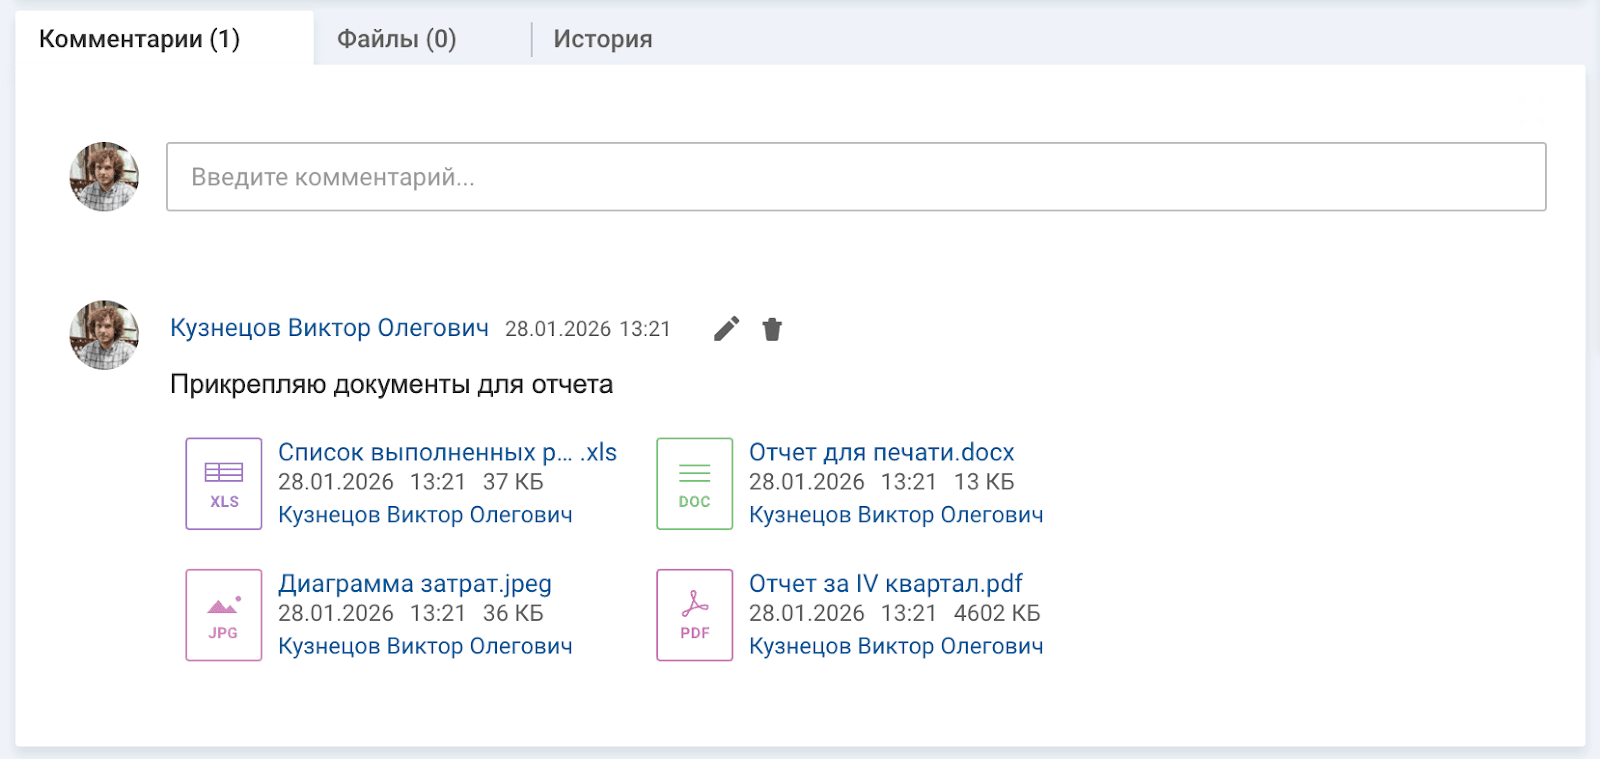Click the comment author's avatar photo

[x=104, y=335]
